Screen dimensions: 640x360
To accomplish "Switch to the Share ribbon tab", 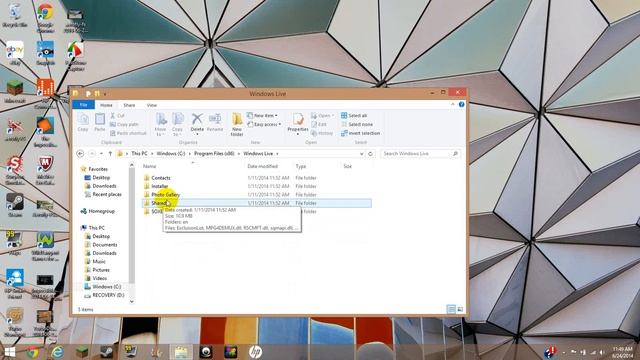I will tap(129, 105).
